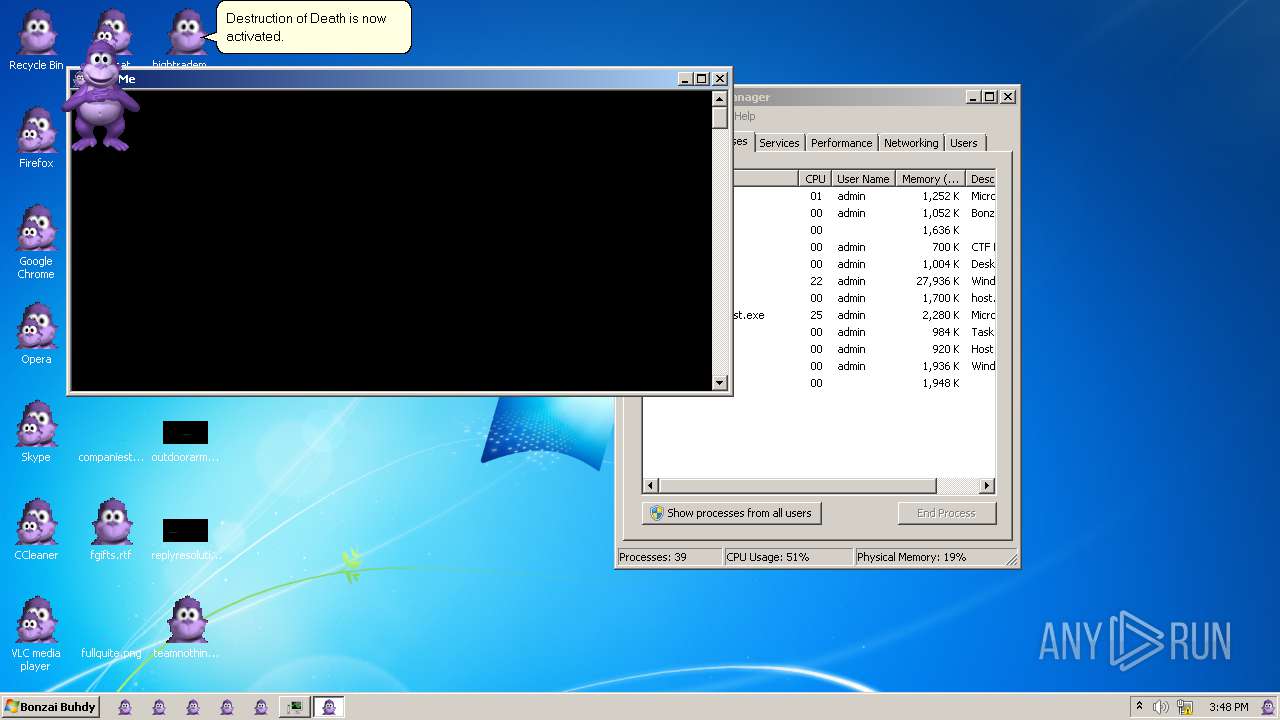1280x720 pixels.
Task: Select the partially hidden Processes tab
Action: (741, 141)
